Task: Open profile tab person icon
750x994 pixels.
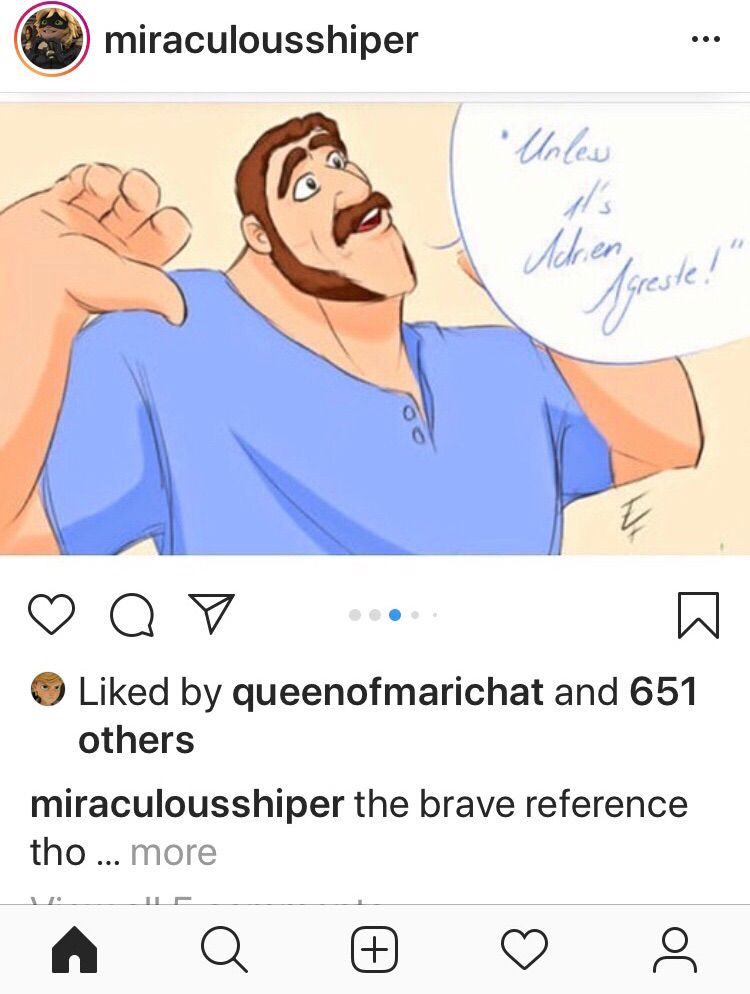Action: tap(675, 950)
